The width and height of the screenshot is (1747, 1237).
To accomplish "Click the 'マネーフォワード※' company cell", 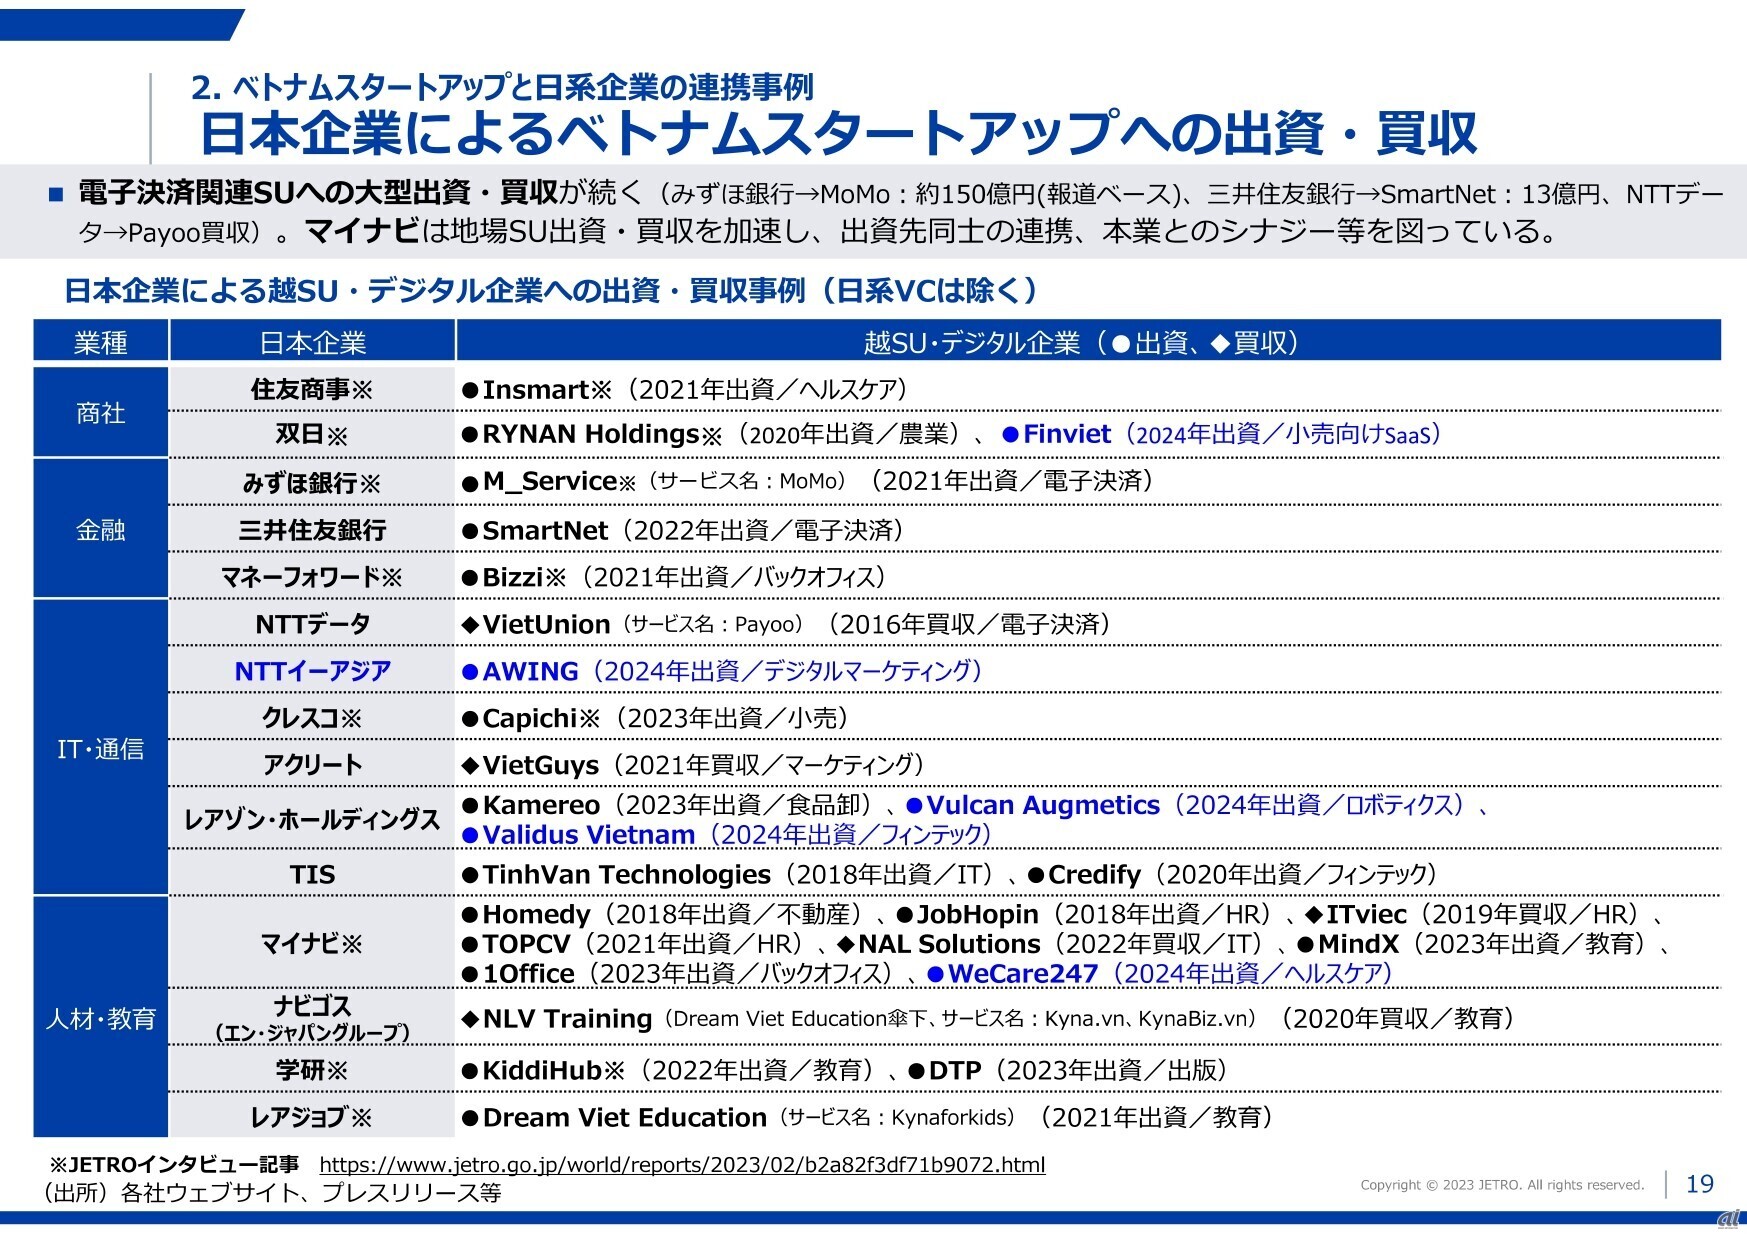I will (312, 577).
